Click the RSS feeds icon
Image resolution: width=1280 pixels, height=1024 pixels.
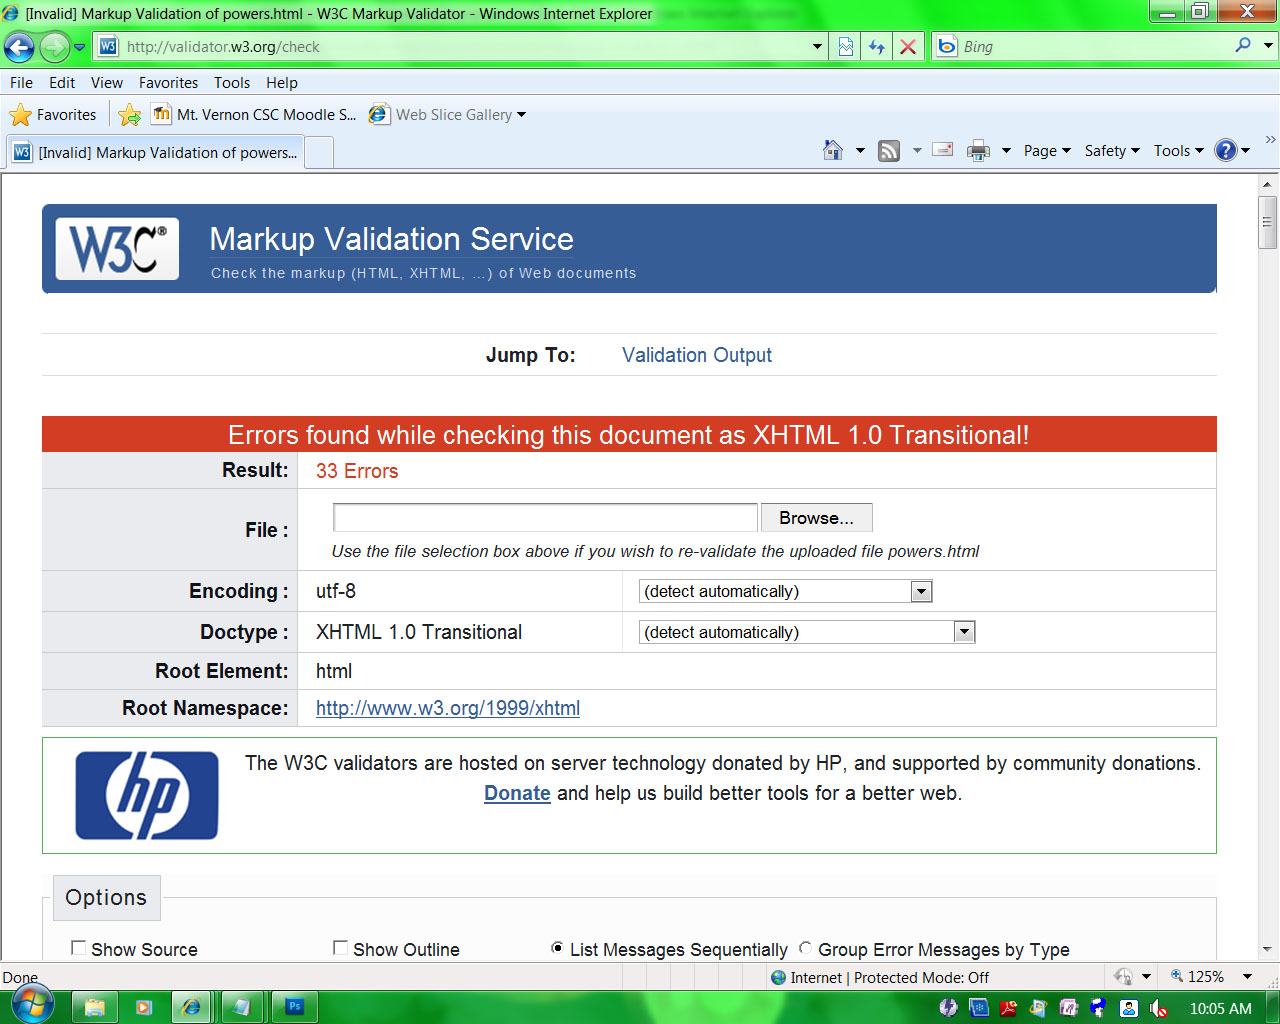coord(888,150)
